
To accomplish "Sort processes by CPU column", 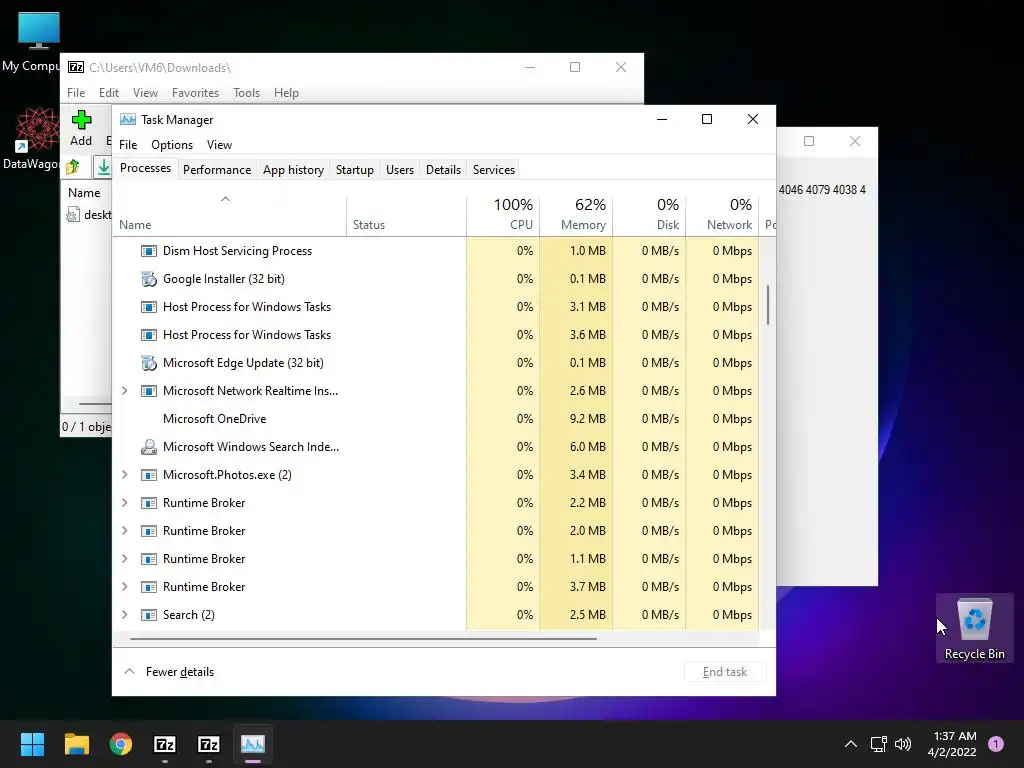I will coord(504,215).
